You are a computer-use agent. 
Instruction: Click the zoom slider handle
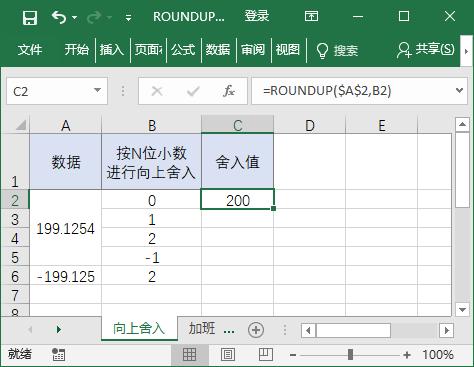click(350, 355)
